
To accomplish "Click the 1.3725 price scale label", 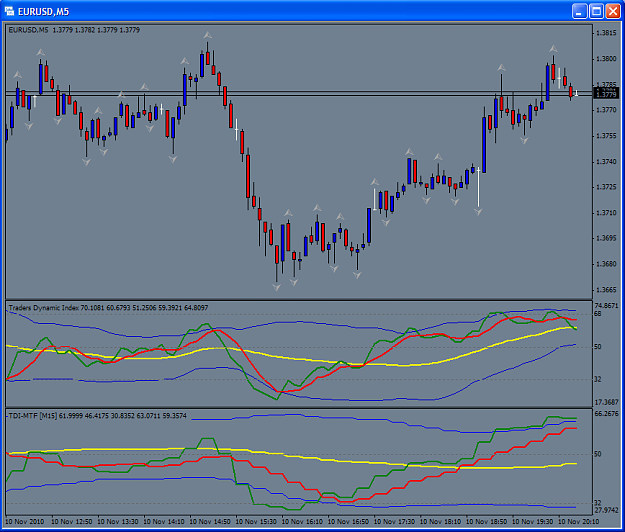I will (x=606, y=187).
